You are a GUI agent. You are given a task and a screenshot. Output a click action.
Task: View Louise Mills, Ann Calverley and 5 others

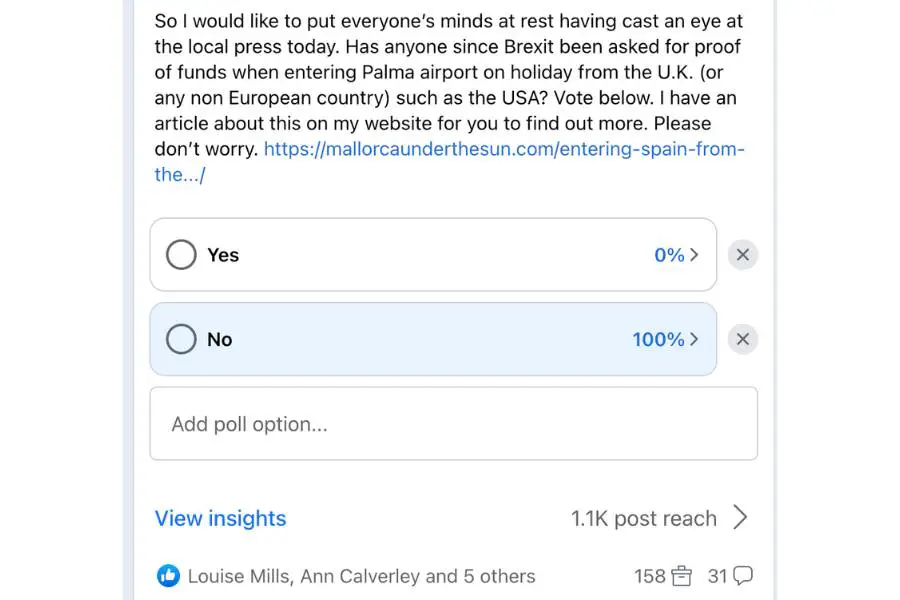click(360, 576)
